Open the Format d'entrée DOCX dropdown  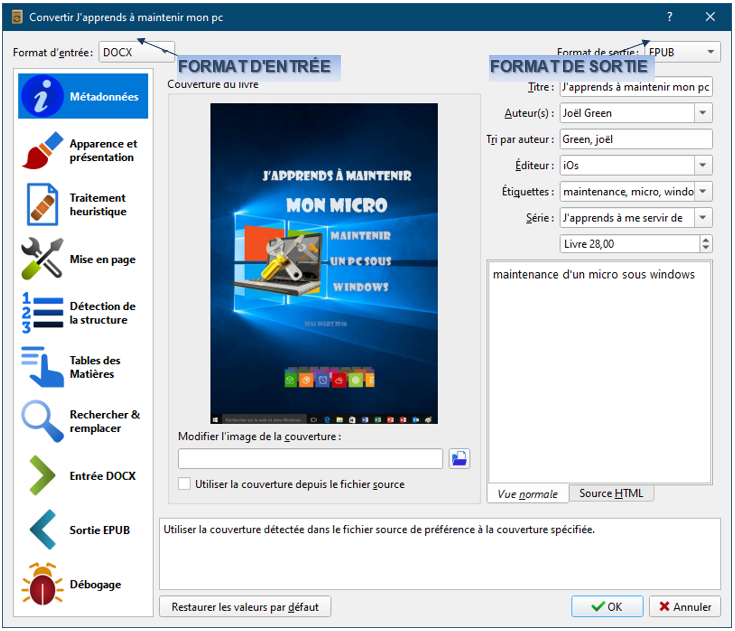pos(136,52)
